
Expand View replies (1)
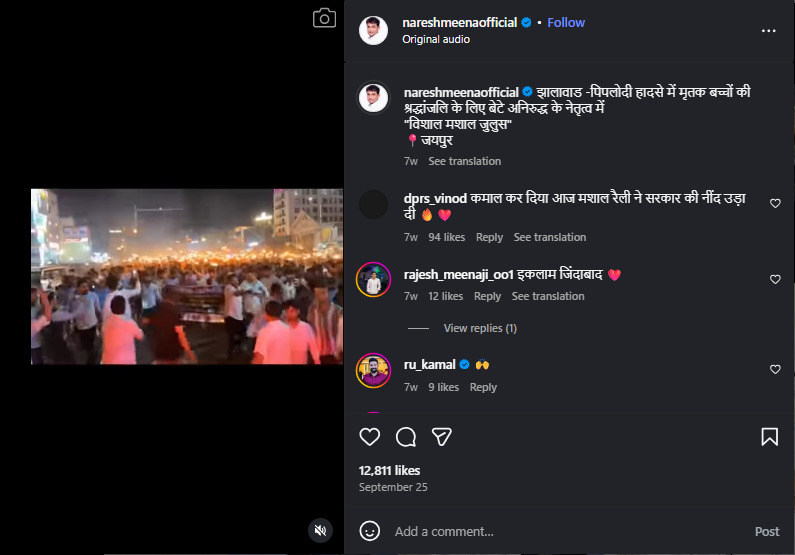click(480, 328)
